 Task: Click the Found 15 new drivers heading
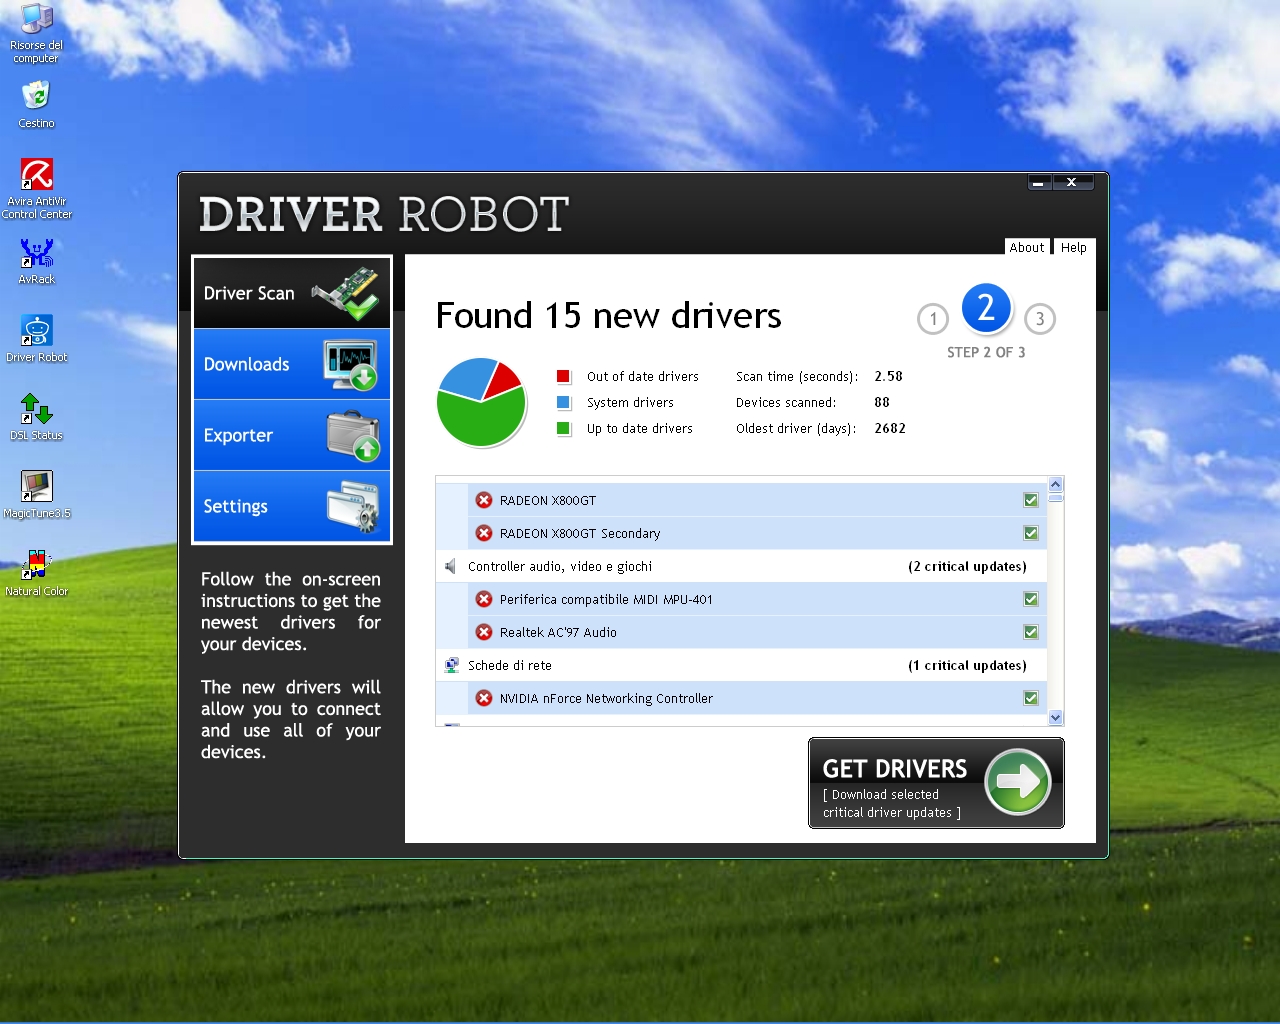(609, 316)
